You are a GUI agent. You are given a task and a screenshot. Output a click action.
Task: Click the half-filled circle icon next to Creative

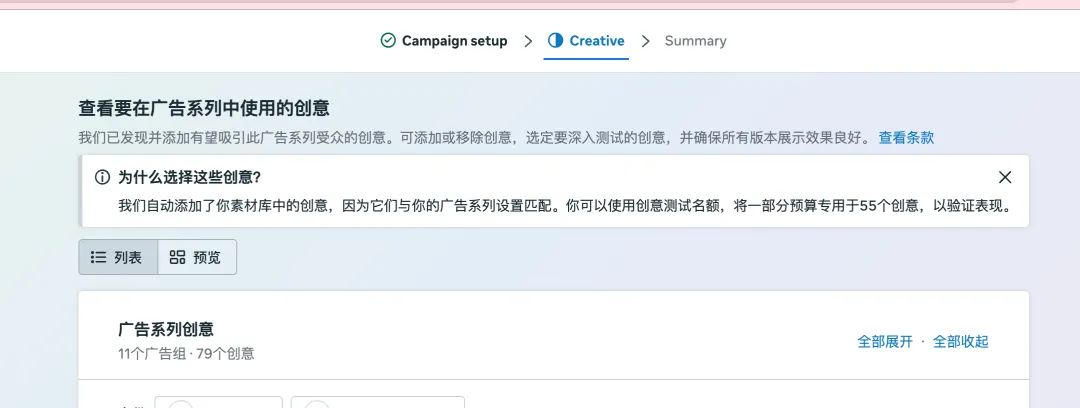point(555,41)
